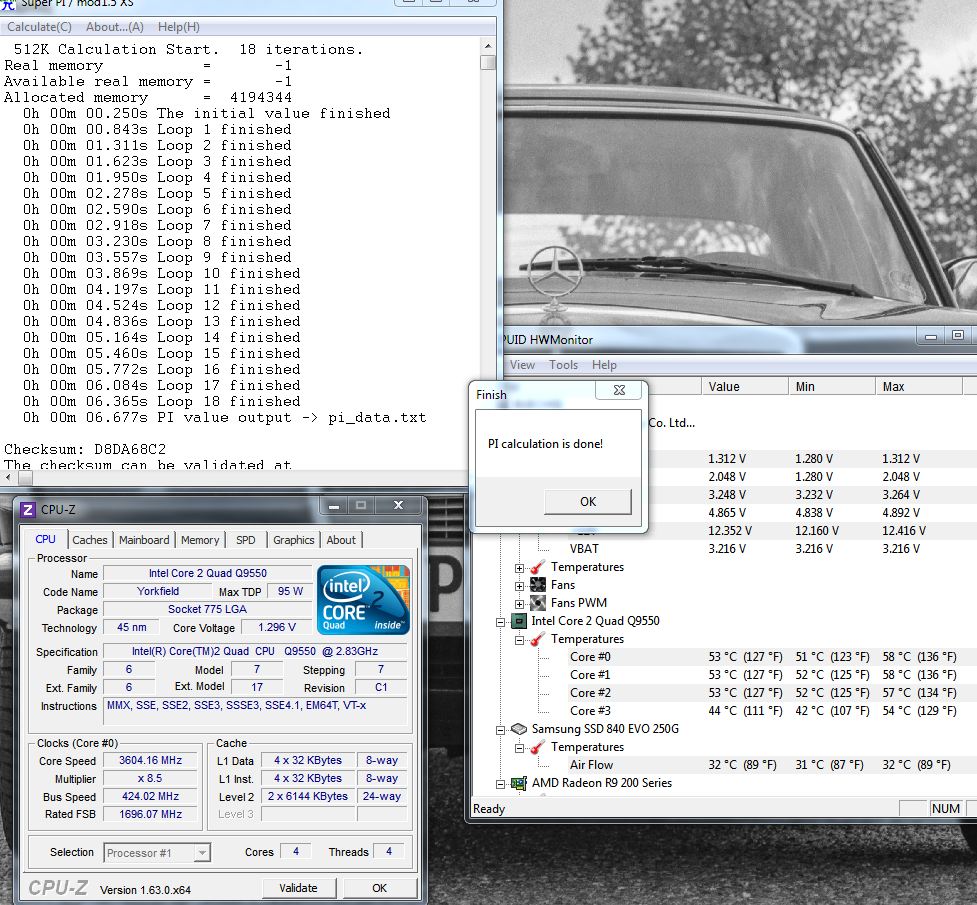
Task: Click the thermometer icon under Intel Core 2 Quad
Action: (x=537, y=639)
